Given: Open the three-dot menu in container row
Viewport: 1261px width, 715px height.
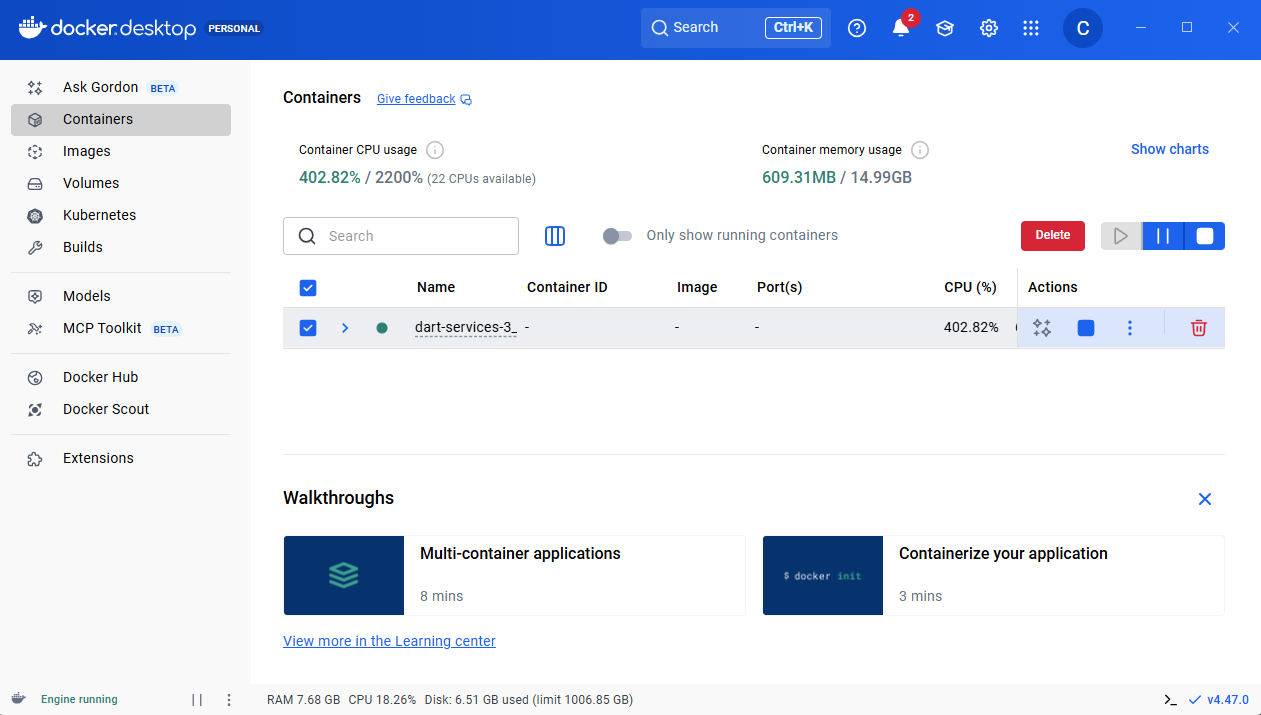Looking at the screenshot, I should click(x=1130, y=328).
